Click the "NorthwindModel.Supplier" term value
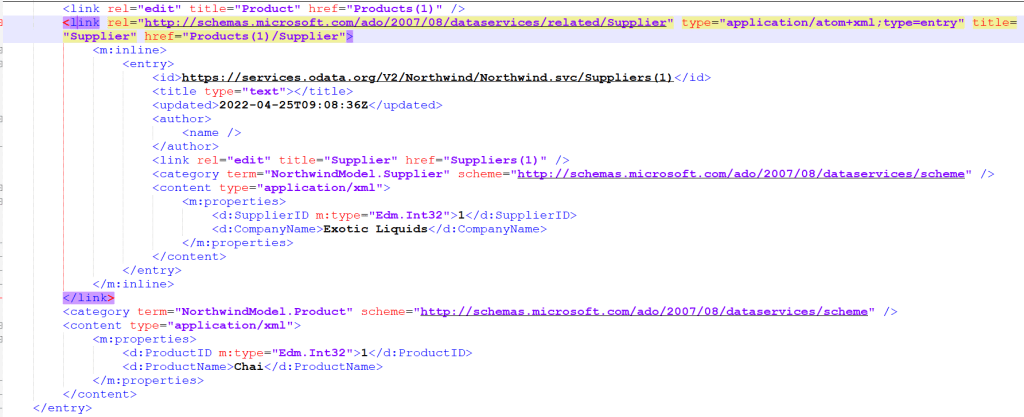The width and height of the screenshot is (1024, 417). click(354, 174)
